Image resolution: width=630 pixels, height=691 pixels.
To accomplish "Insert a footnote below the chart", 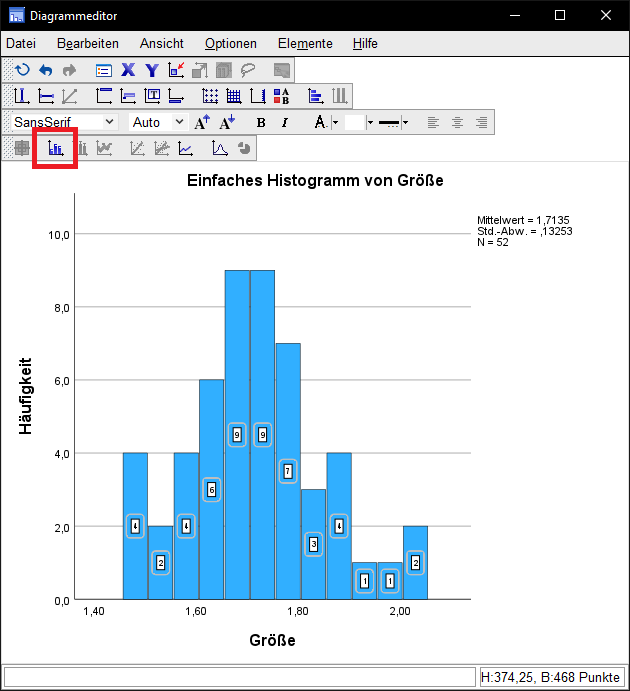I will (176, 96).
